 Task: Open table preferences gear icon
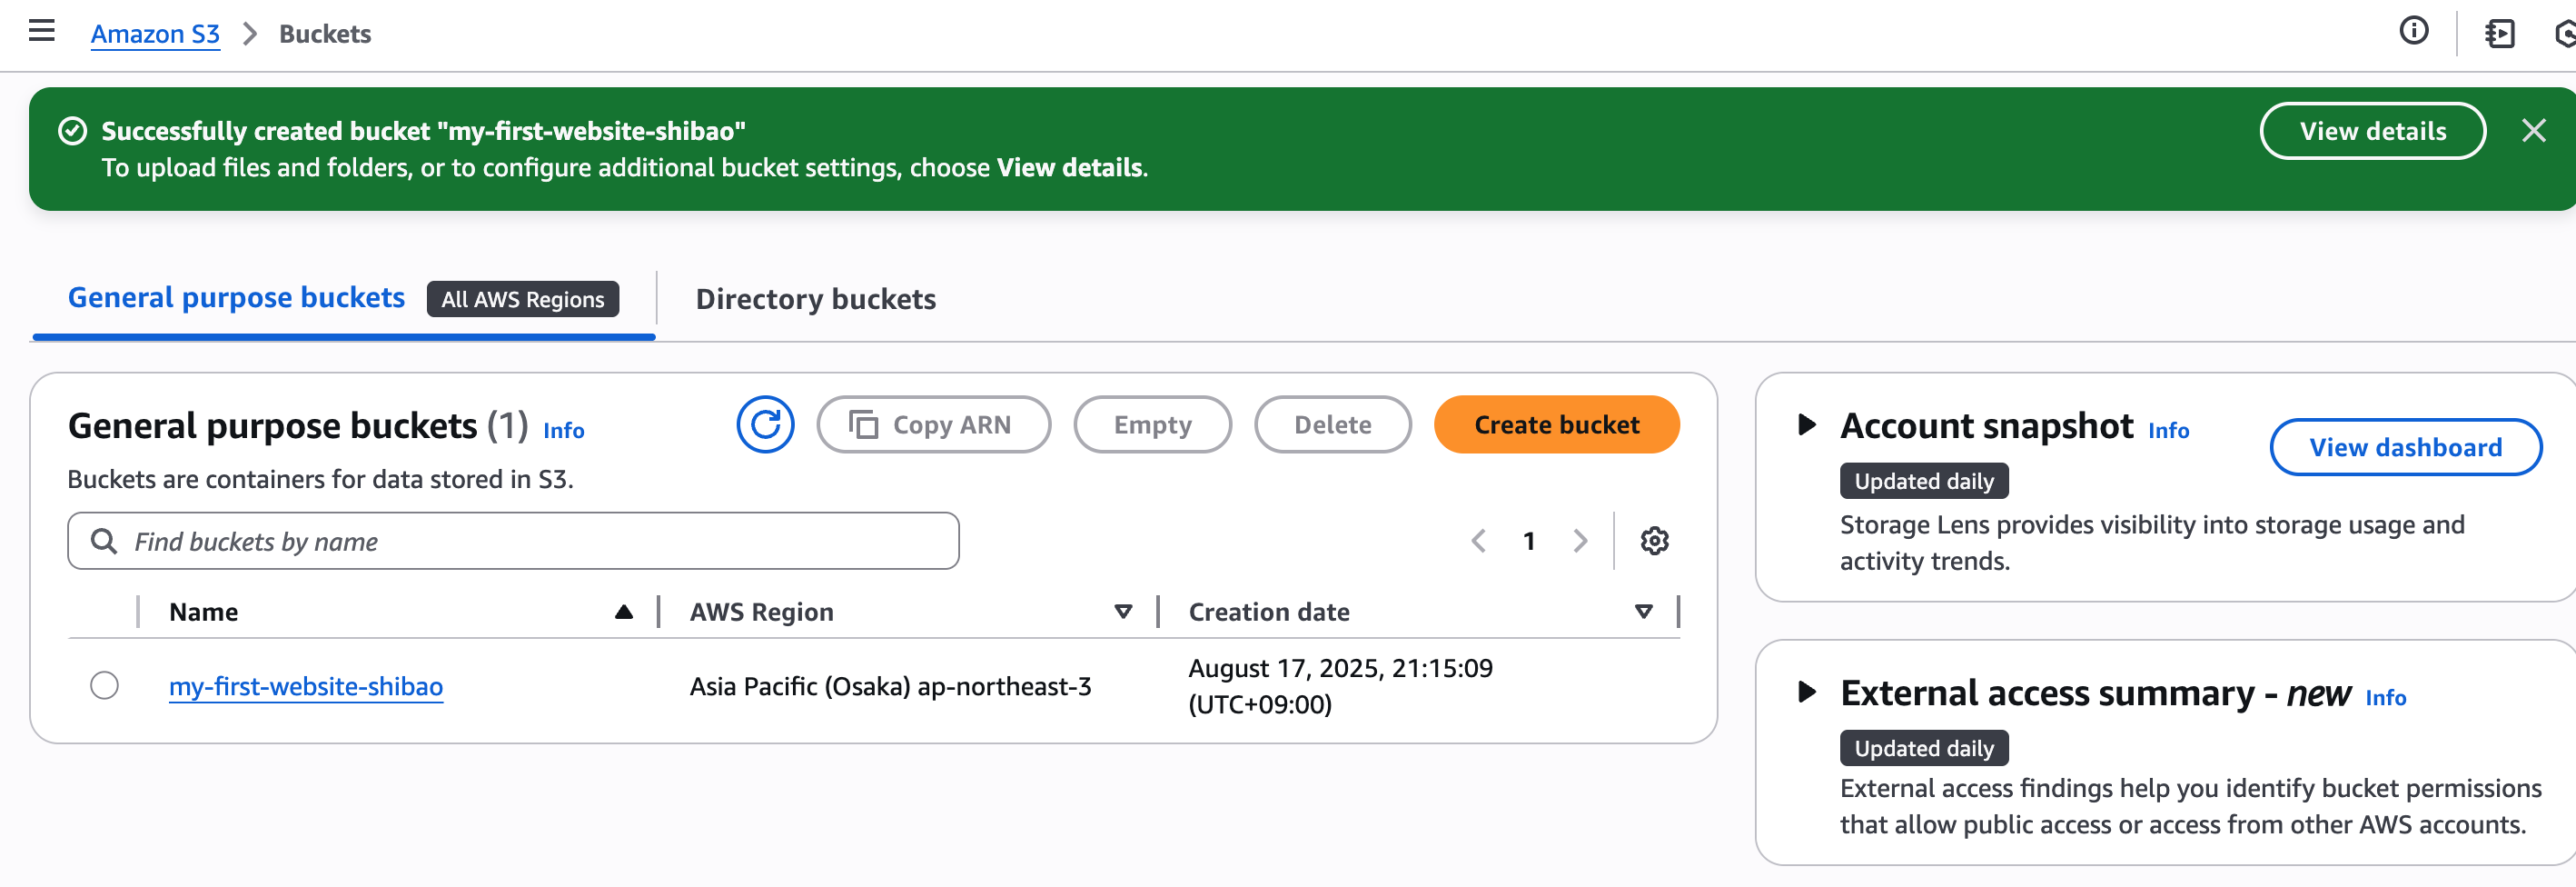pos(1654,541)
